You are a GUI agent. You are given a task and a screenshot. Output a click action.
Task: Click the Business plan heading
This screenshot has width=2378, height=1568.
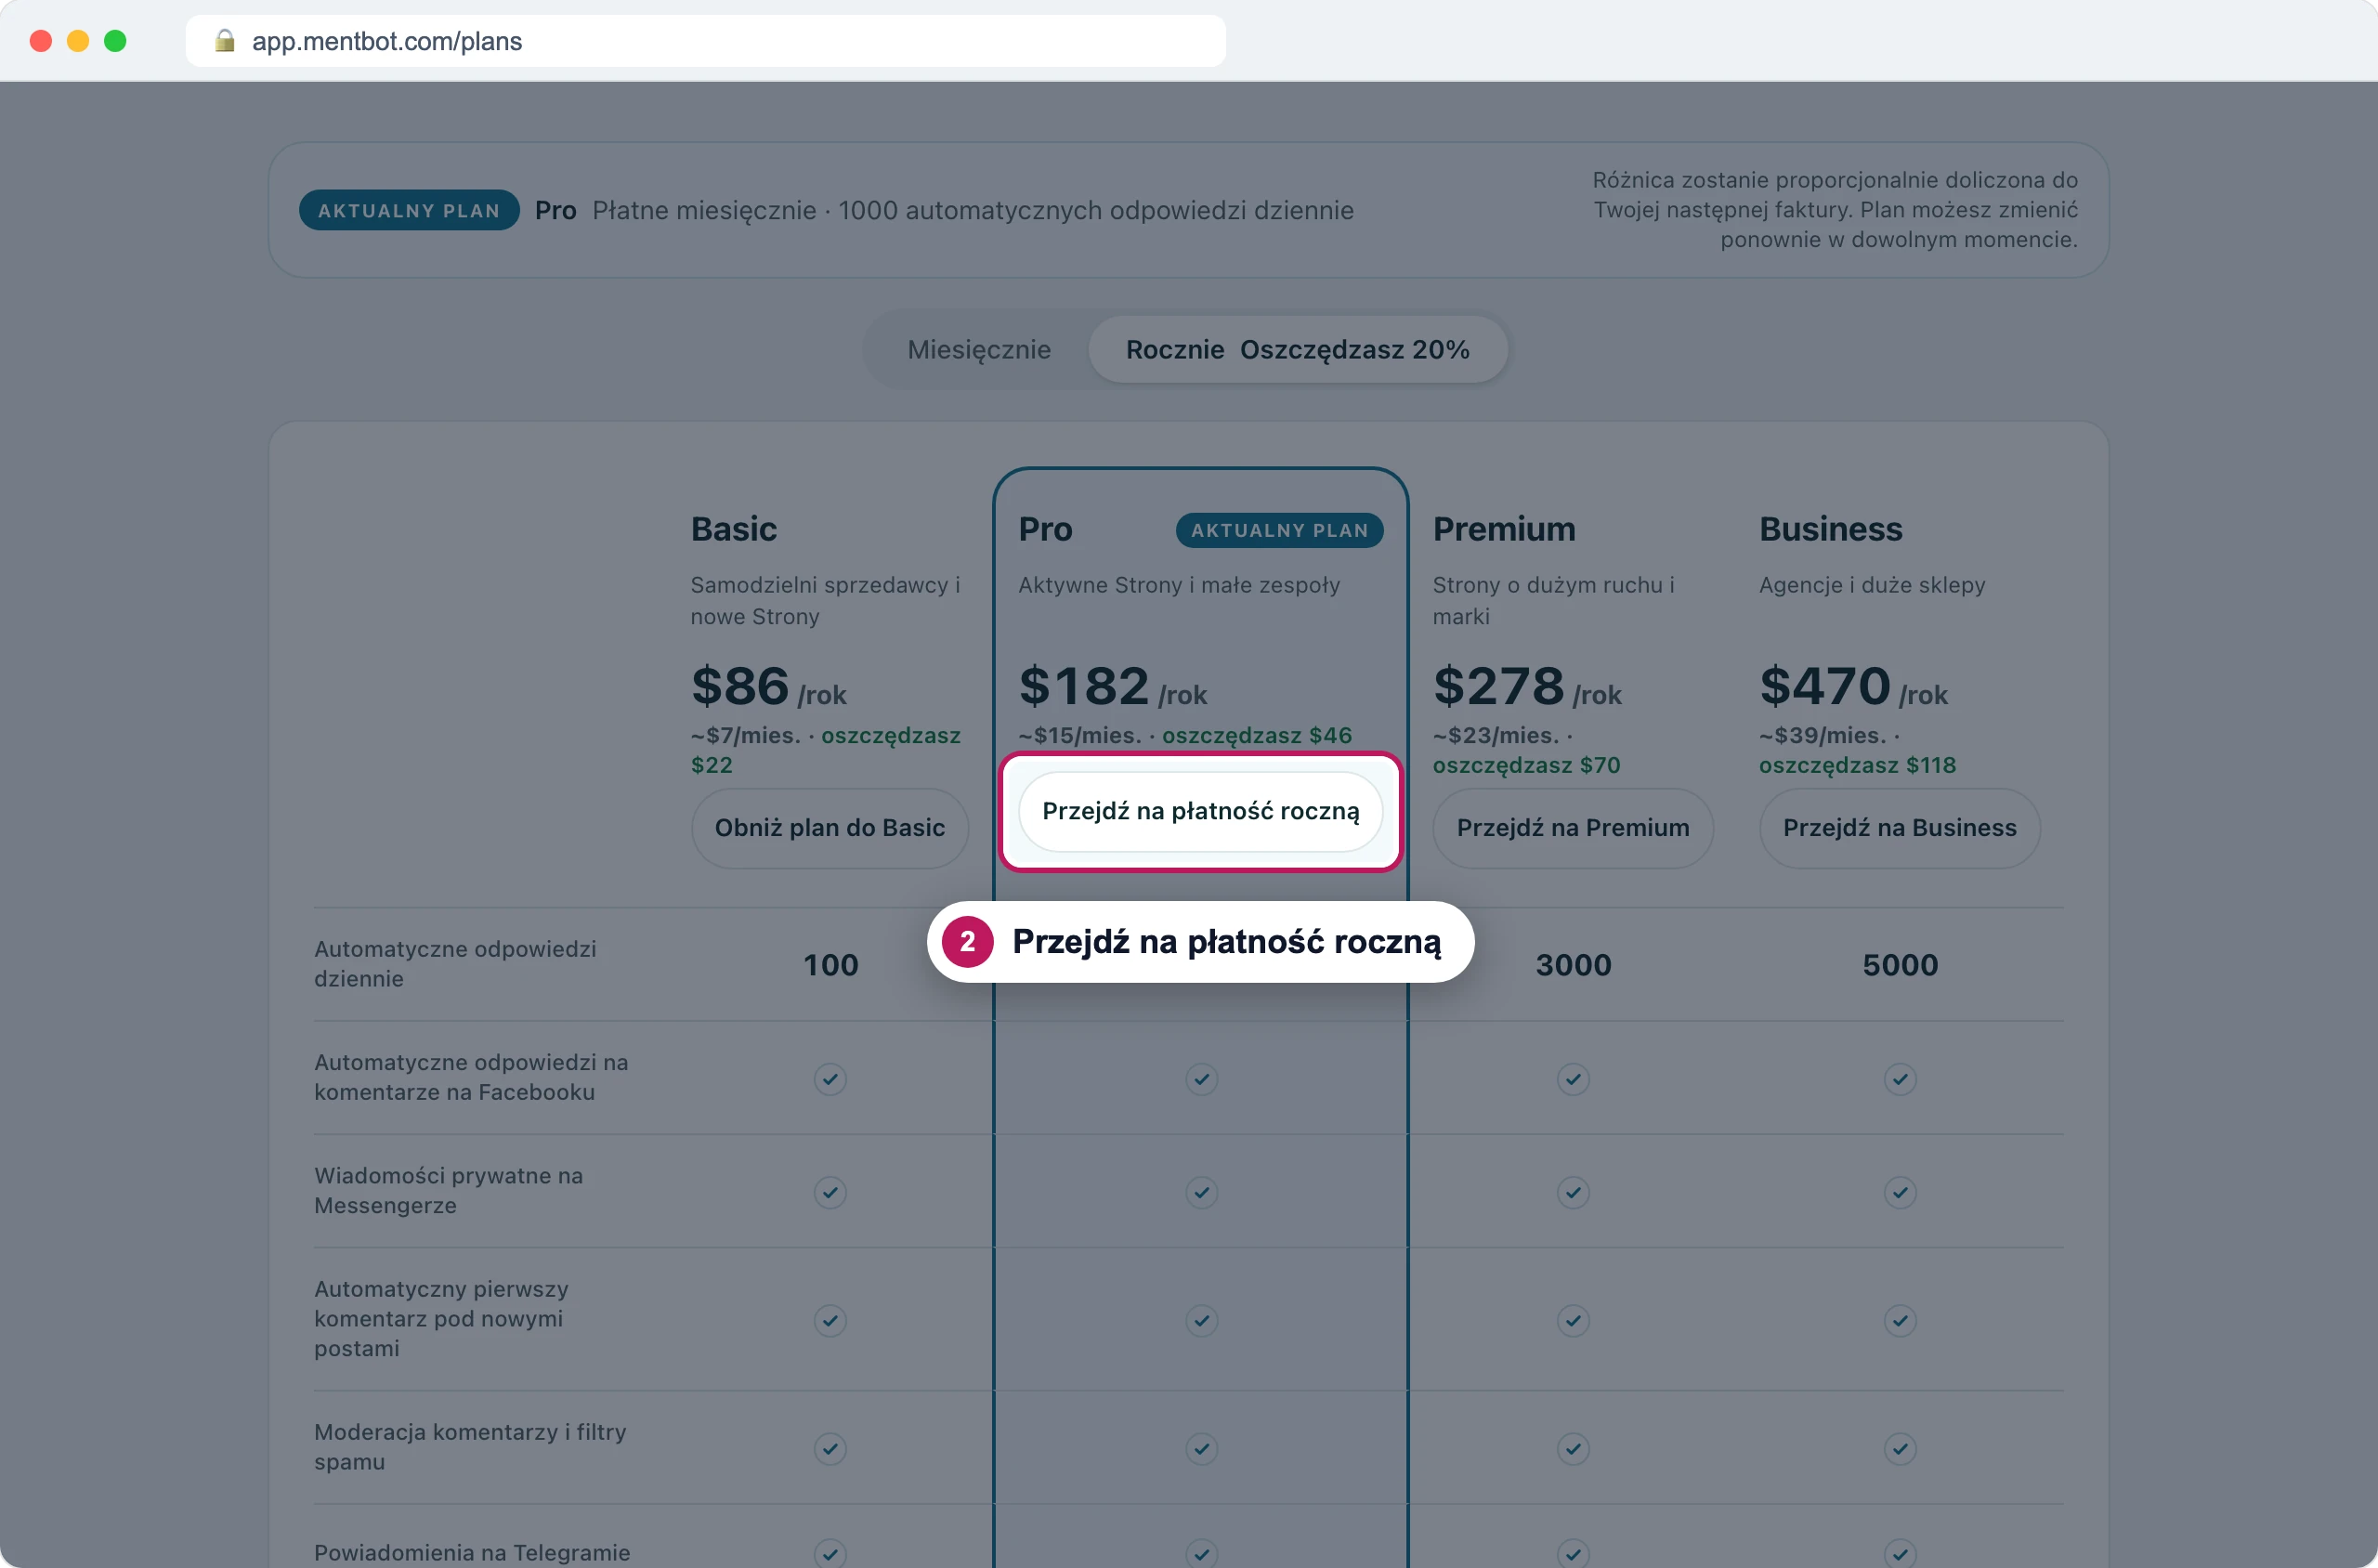click(x=1830, y=529)
